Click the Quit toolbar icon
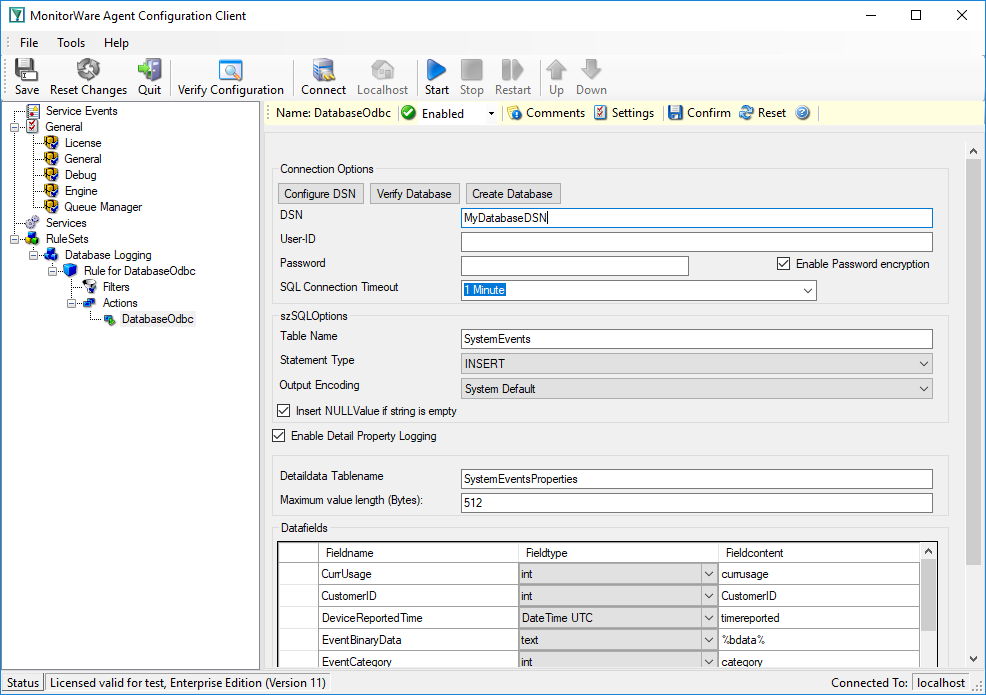The height and width of the screenshot is (695, 986). click(x=150, y=70)
